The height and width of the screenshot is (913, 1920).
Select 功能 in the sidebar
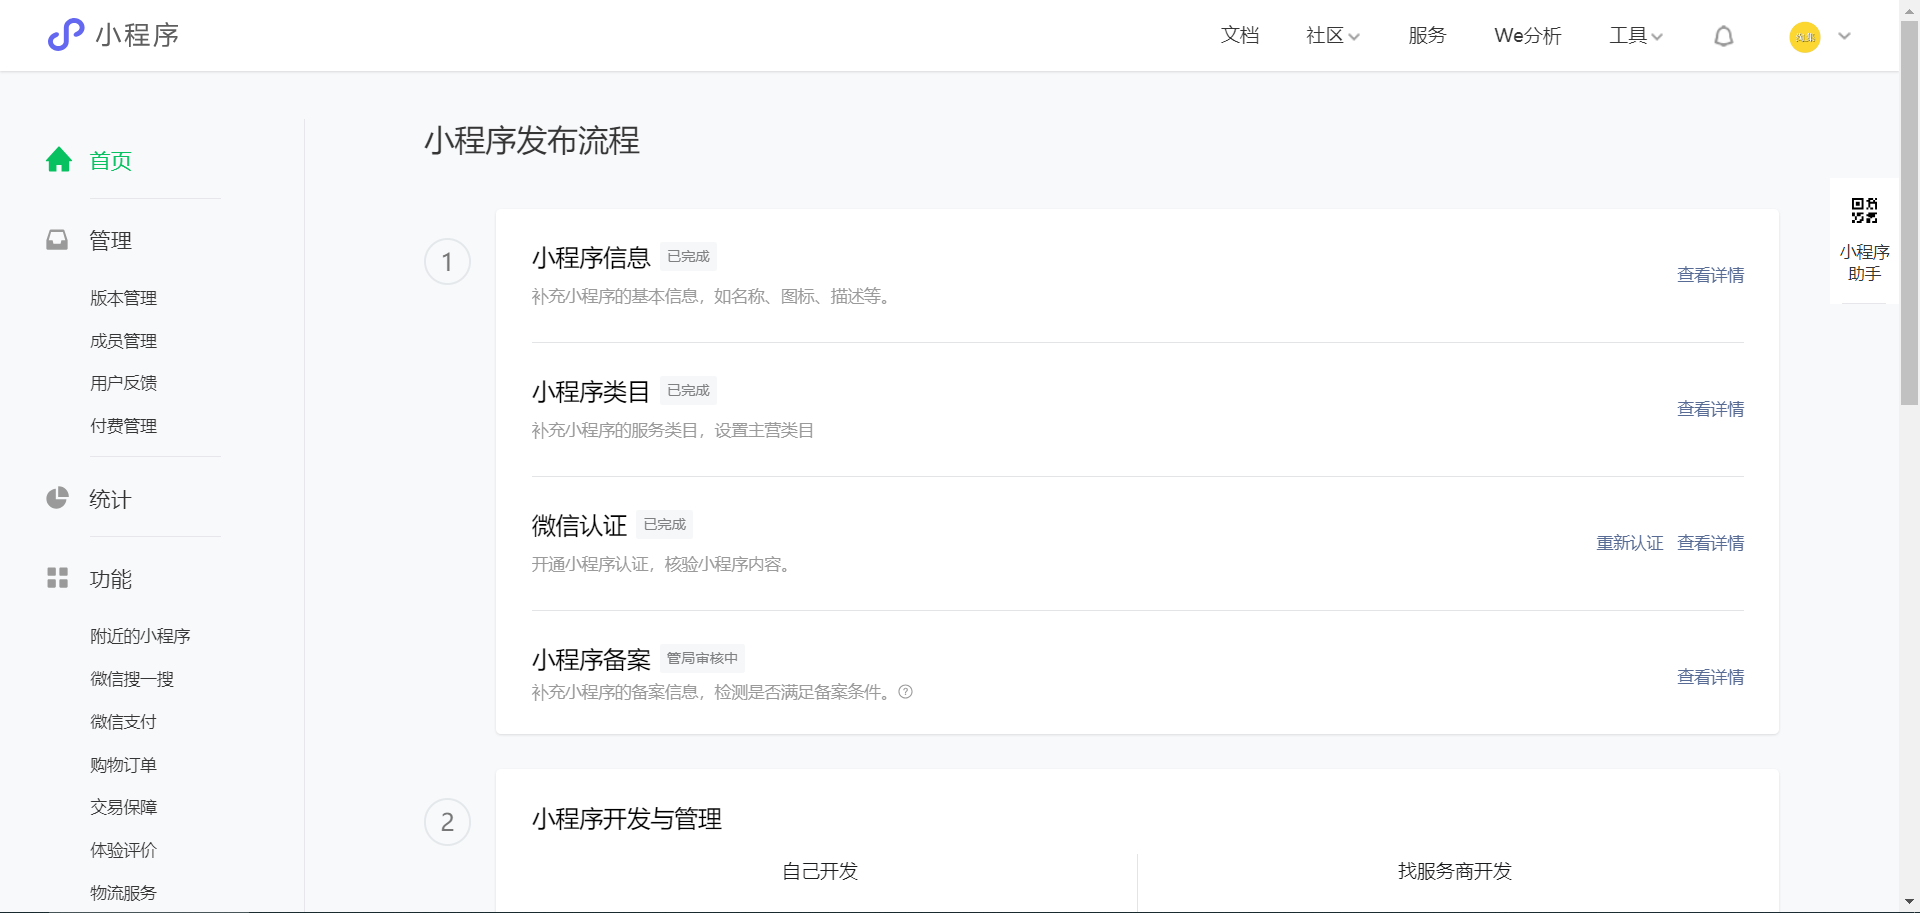pyautogui.click(x=110, y=580)
